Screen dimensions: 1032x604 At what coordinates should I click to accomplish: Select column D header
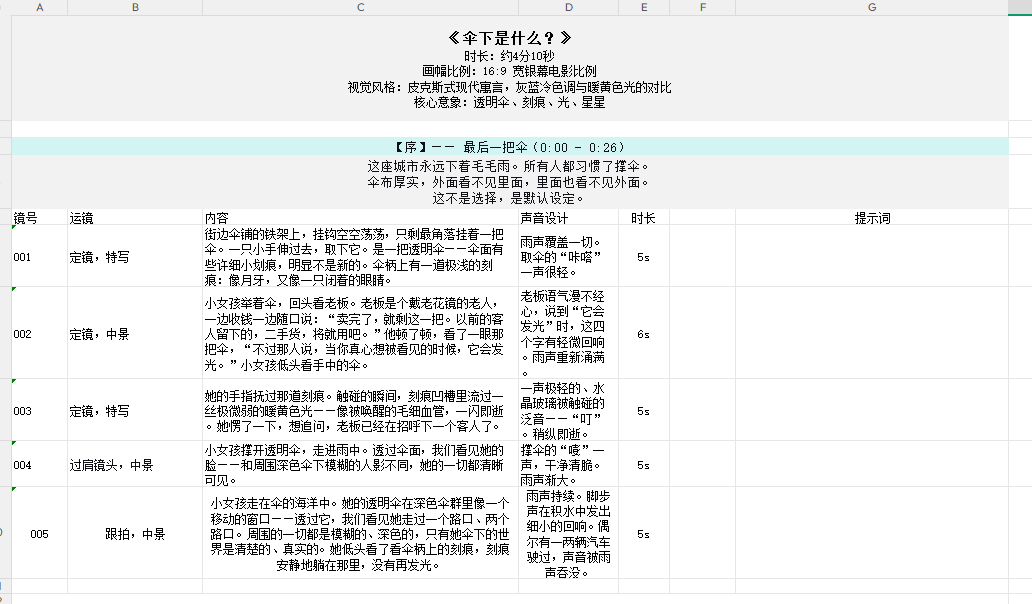pos(569,7)
